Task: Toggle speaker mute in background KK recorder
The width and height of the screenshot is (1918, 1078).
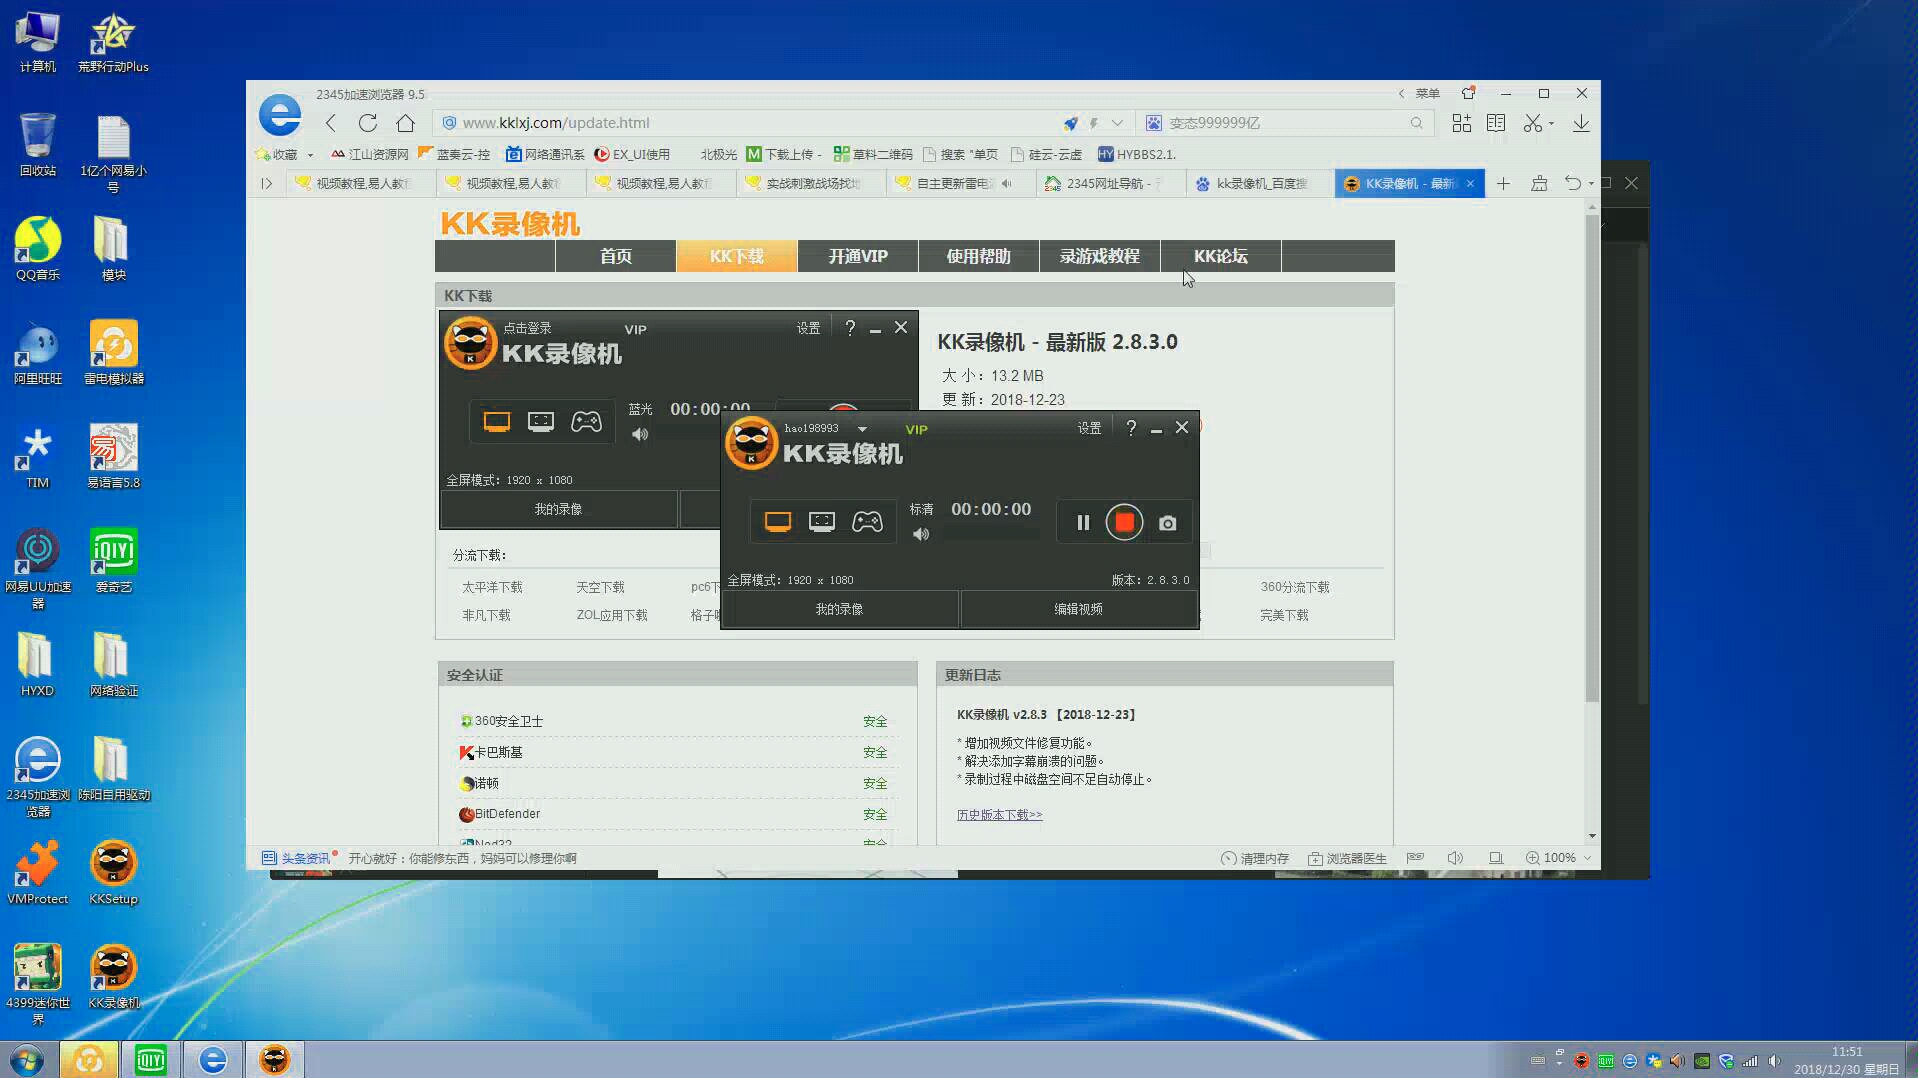Action: (x=640, y=434)
